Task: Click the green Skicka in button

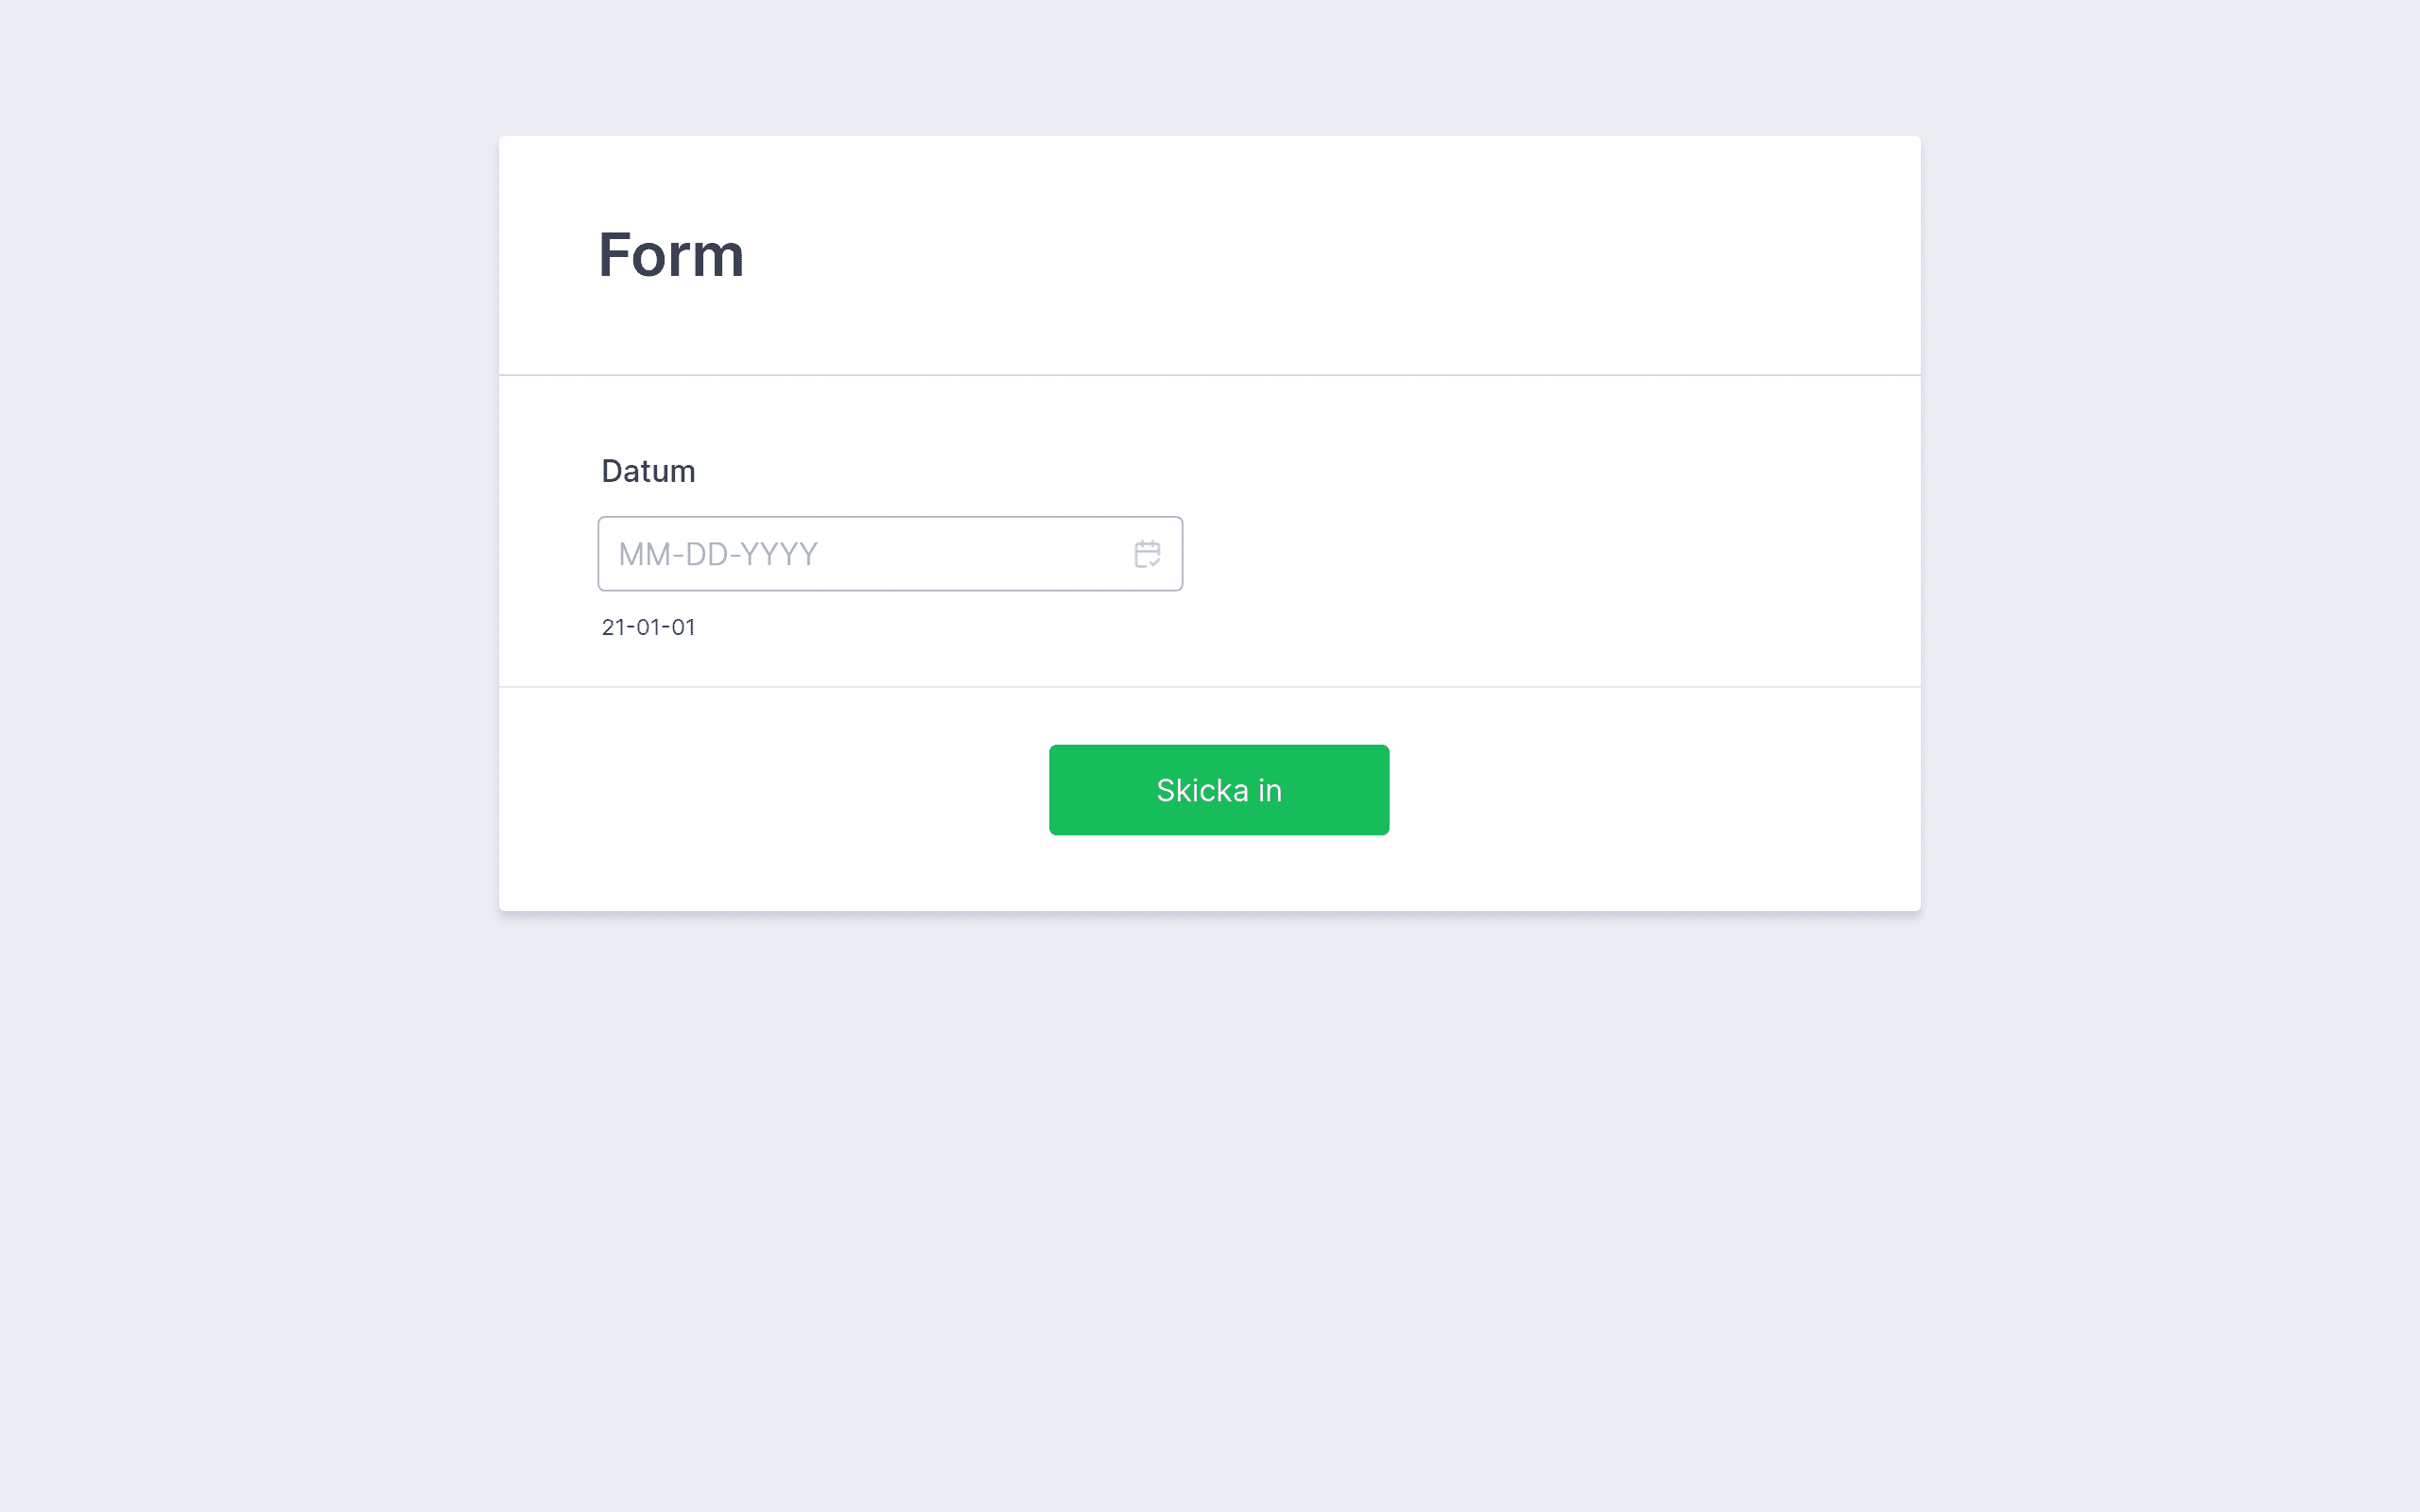Action: [x=1219, y=790]
